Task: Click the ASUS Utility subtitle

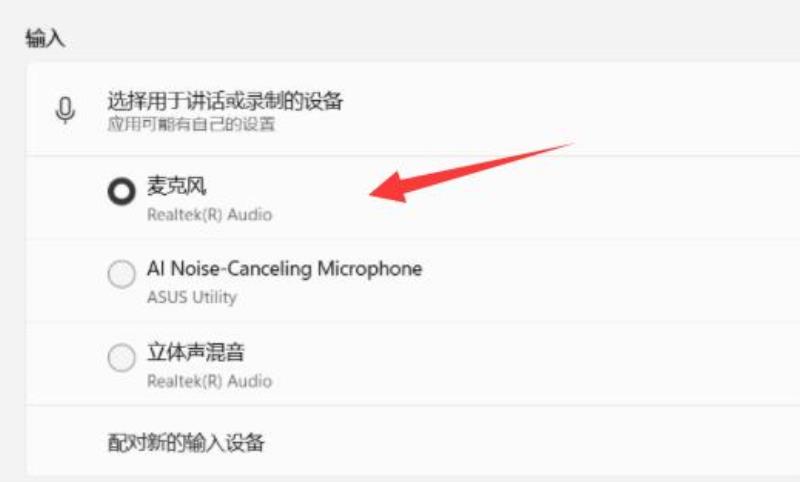Action: click(192, 297)
